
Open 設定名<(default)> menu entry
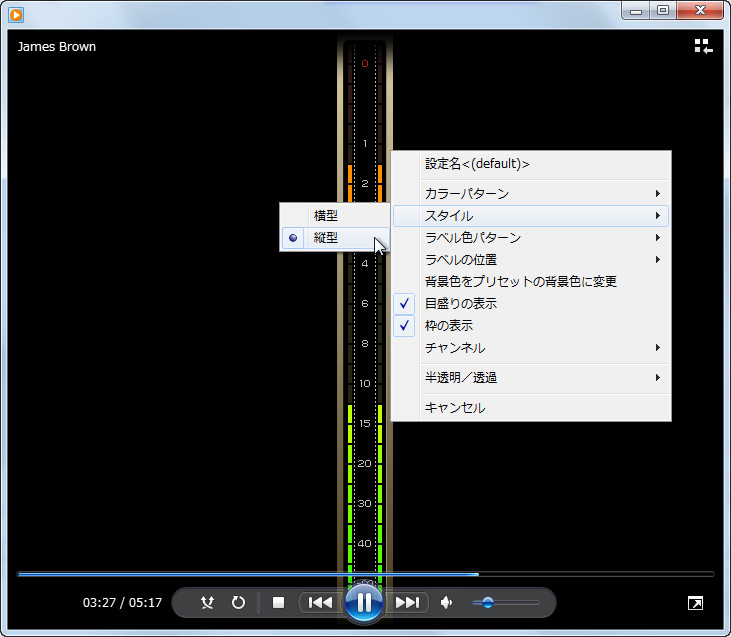coord(531,164)
